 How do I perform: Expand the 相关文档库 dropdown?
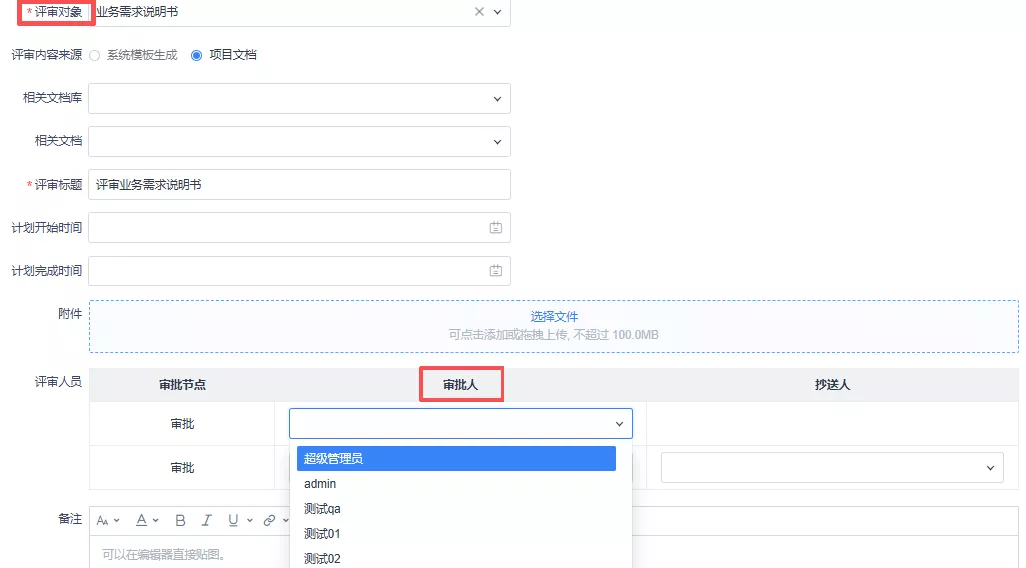300,98
